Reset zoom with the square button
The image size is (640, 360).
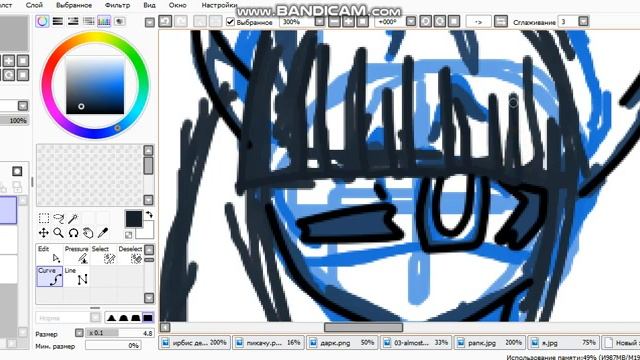pyautogui.click(x=362, y=21)
